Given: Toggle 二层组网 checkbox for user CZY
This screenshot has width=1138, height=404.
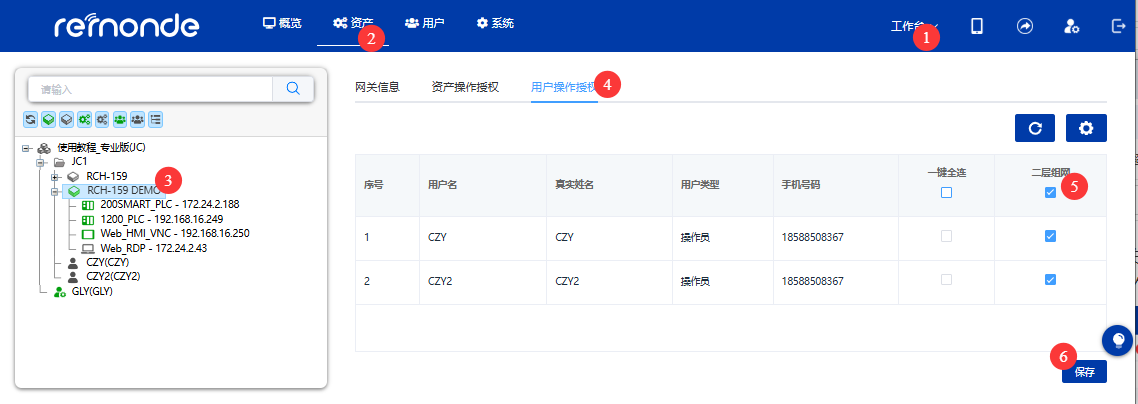Looking at the screenshot, I should pos(1049,236).
